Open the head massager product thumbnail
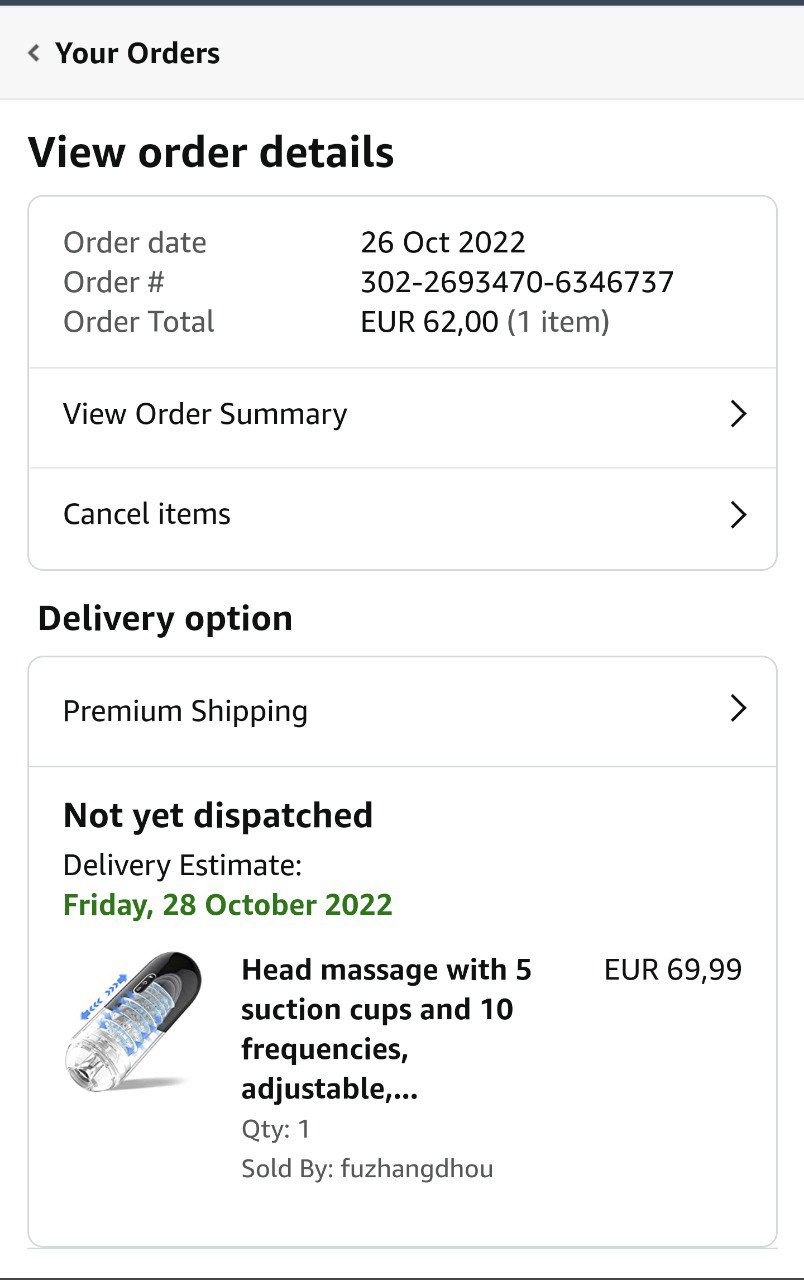 pos(132,1021)
